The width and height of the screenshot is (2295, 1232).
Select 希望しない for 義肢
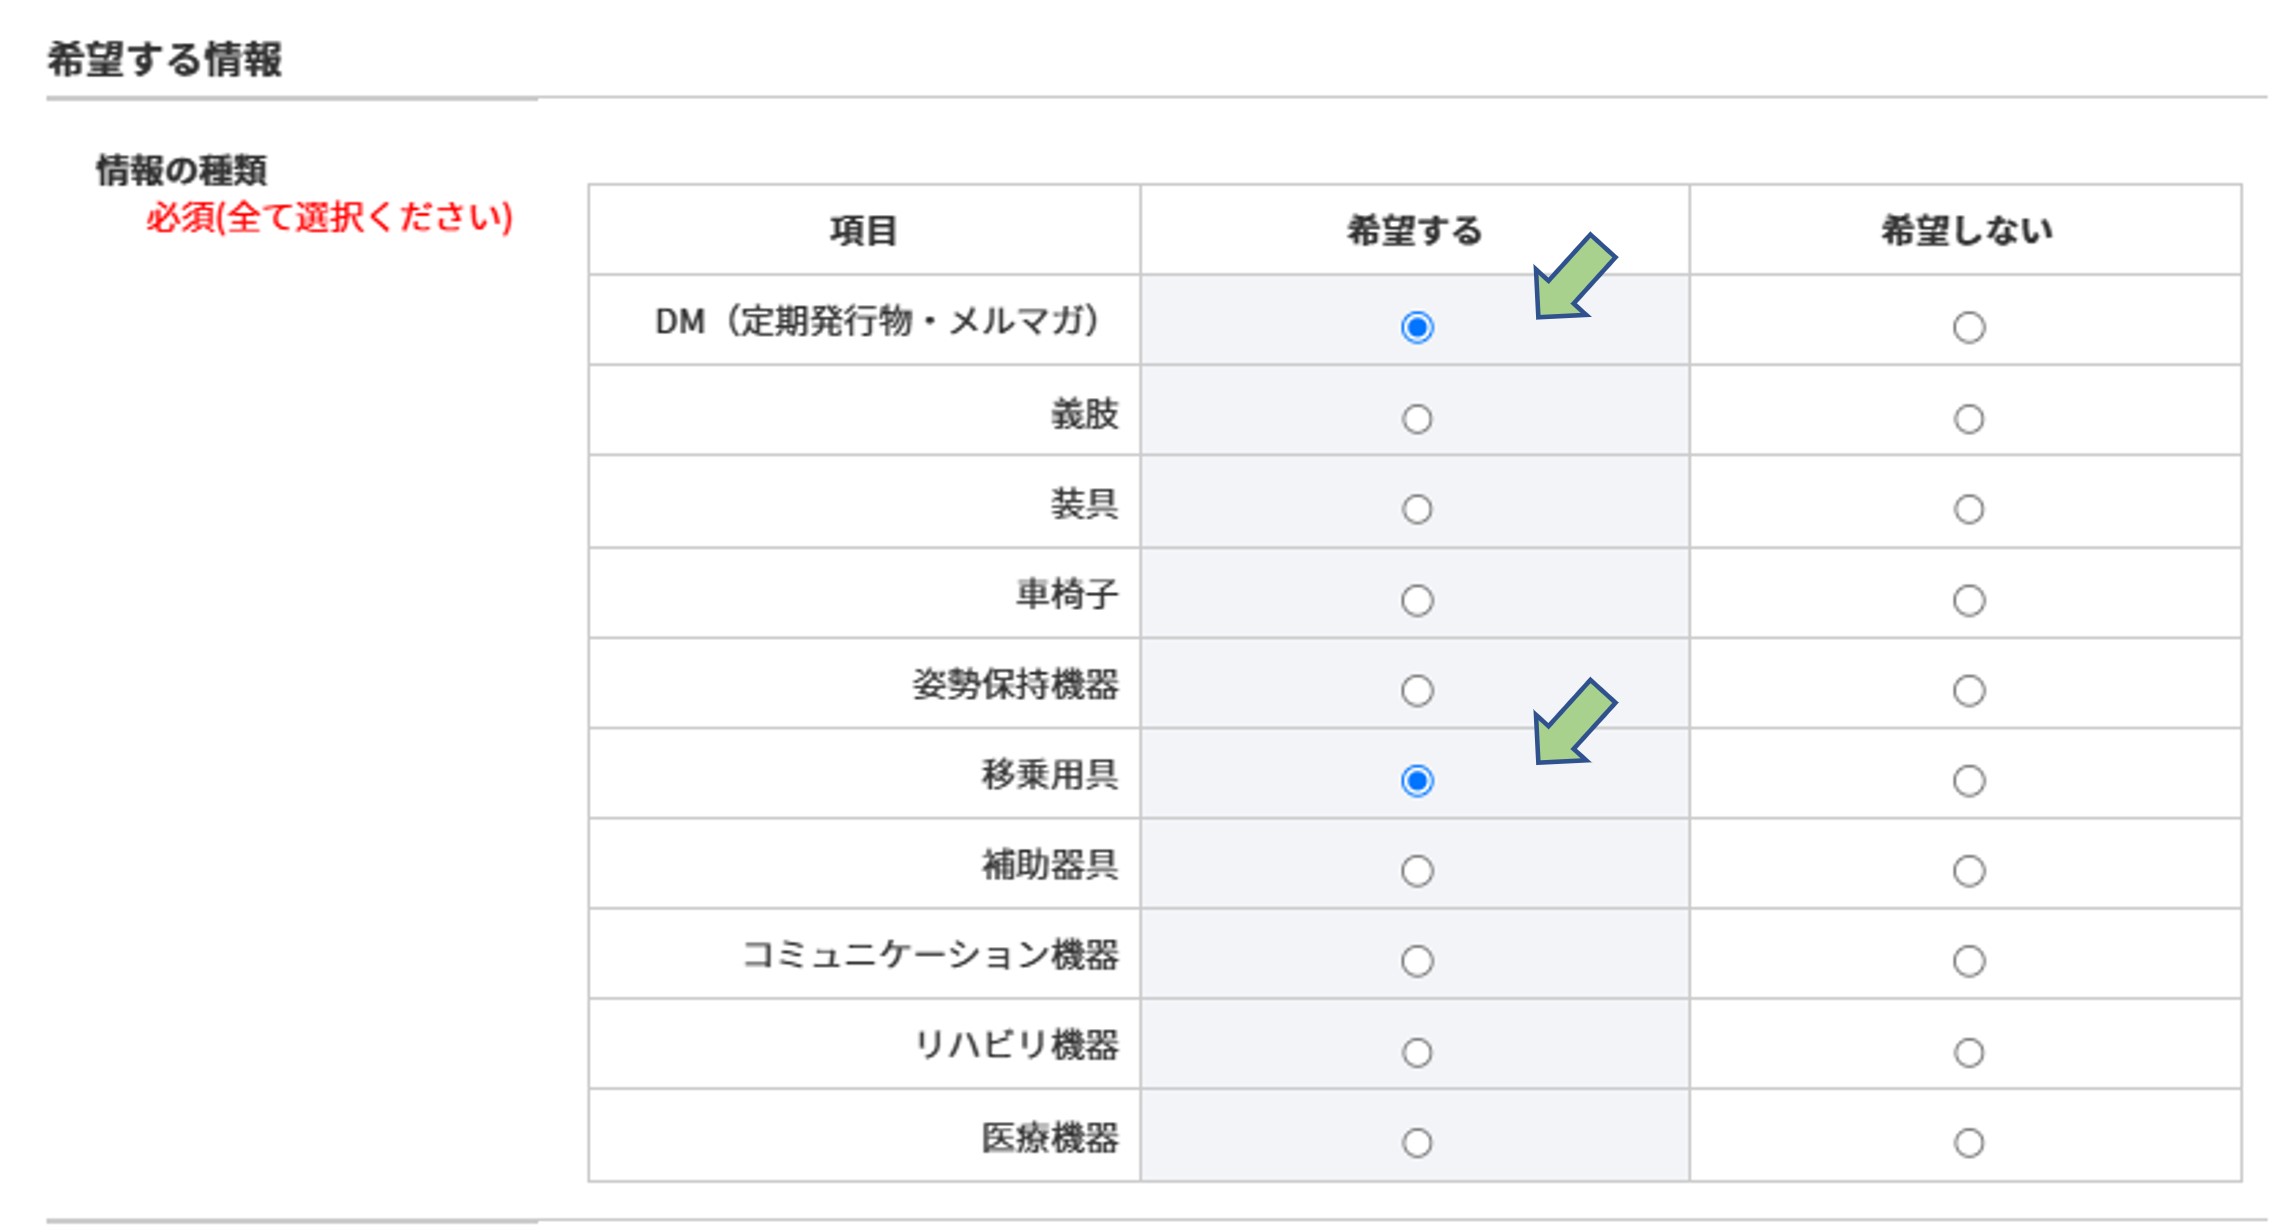pyautogui.click(x=1968, y=419)
